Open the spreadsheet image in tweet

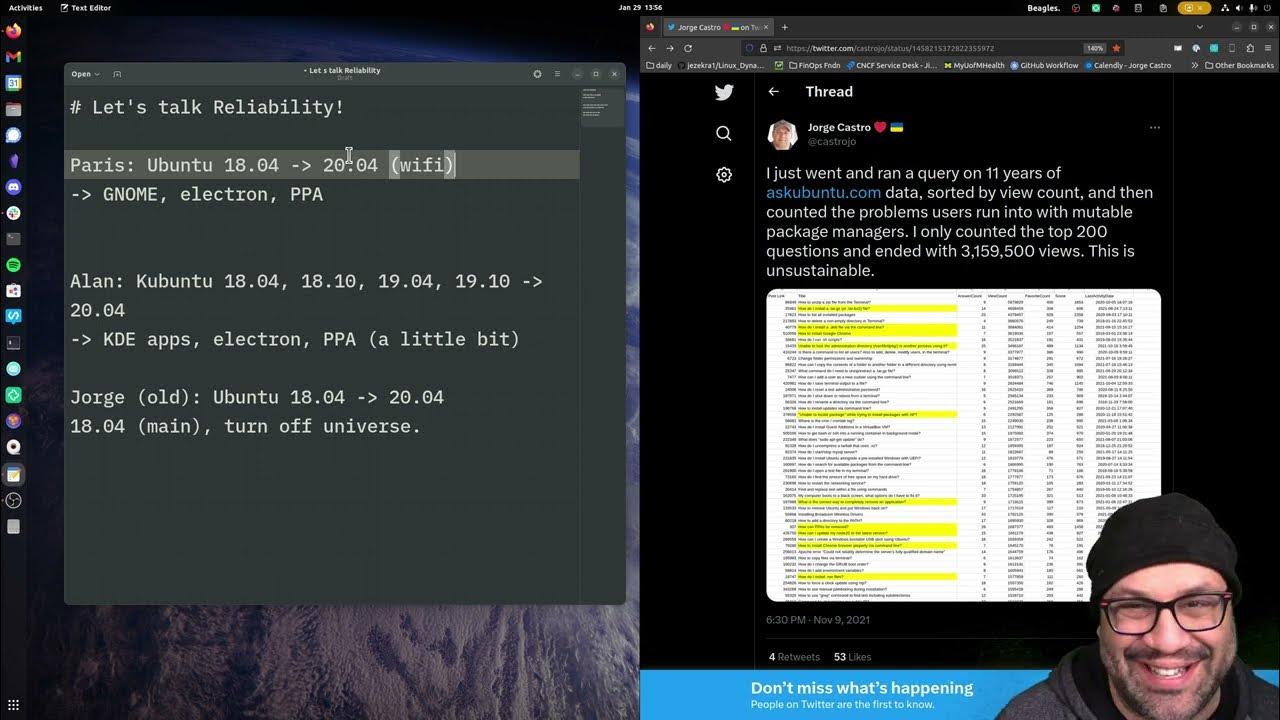click(963, 445)
